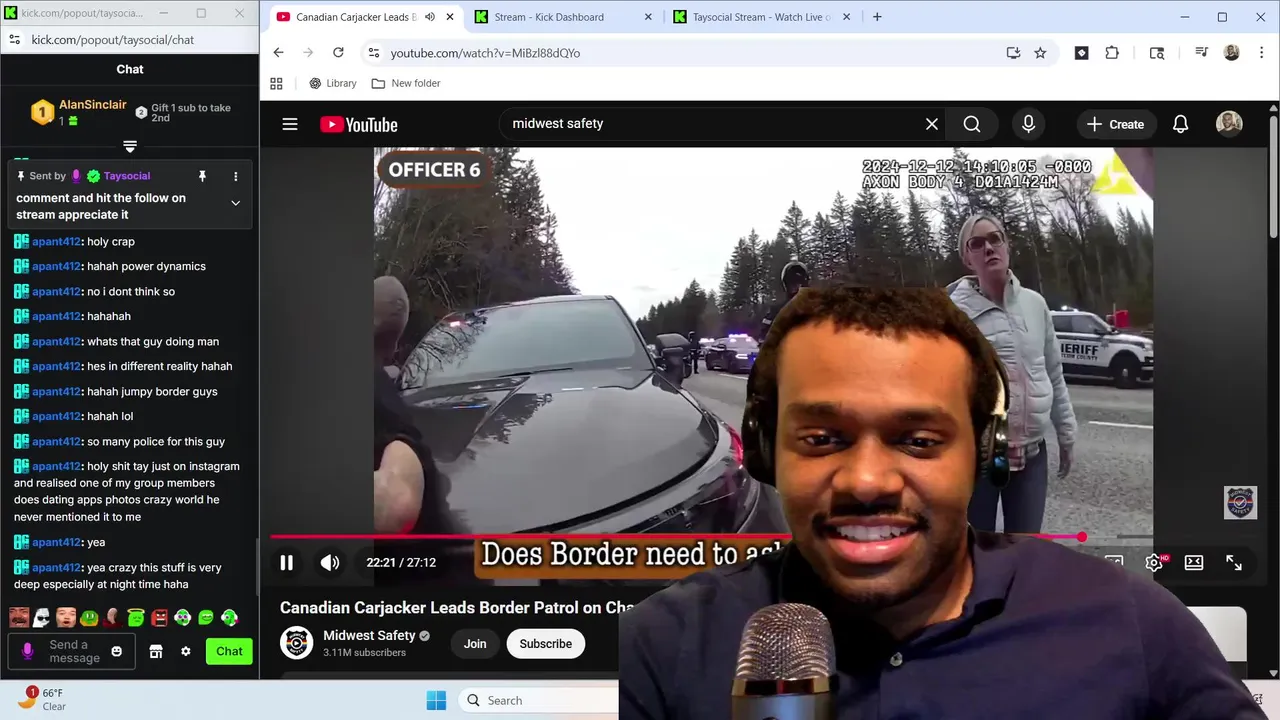Screen dimensions: 1280x720
Task: Open the Windows Start menu
Action: (436, 700)
